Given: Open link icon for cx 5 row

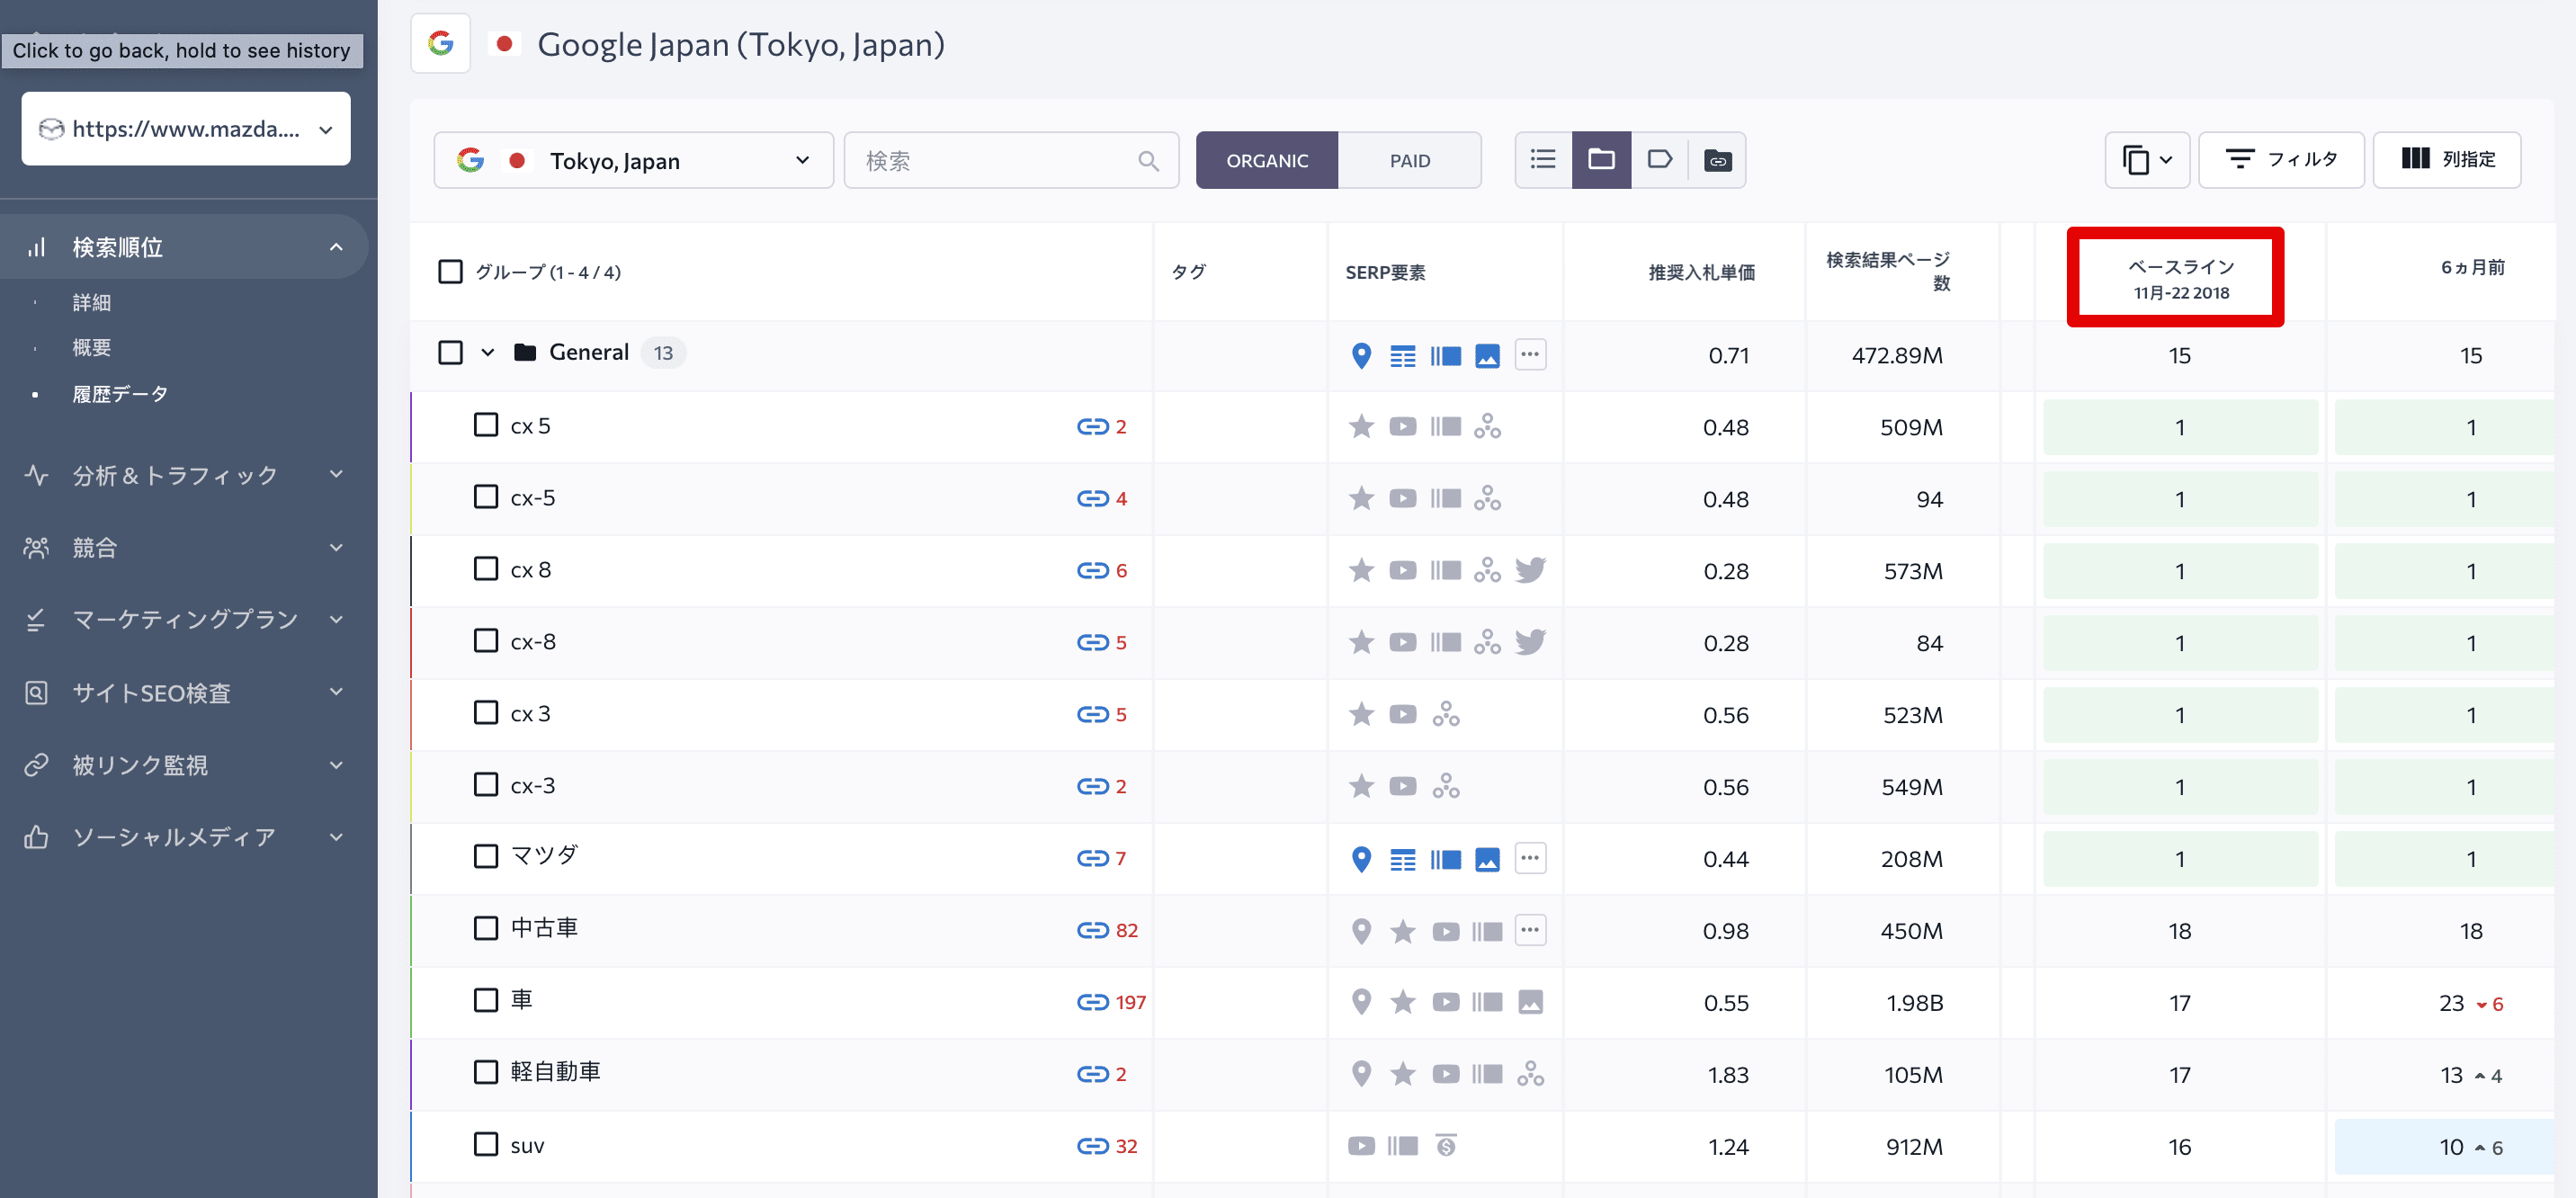Looking at the screenshot, I should tap(1092, 427).
